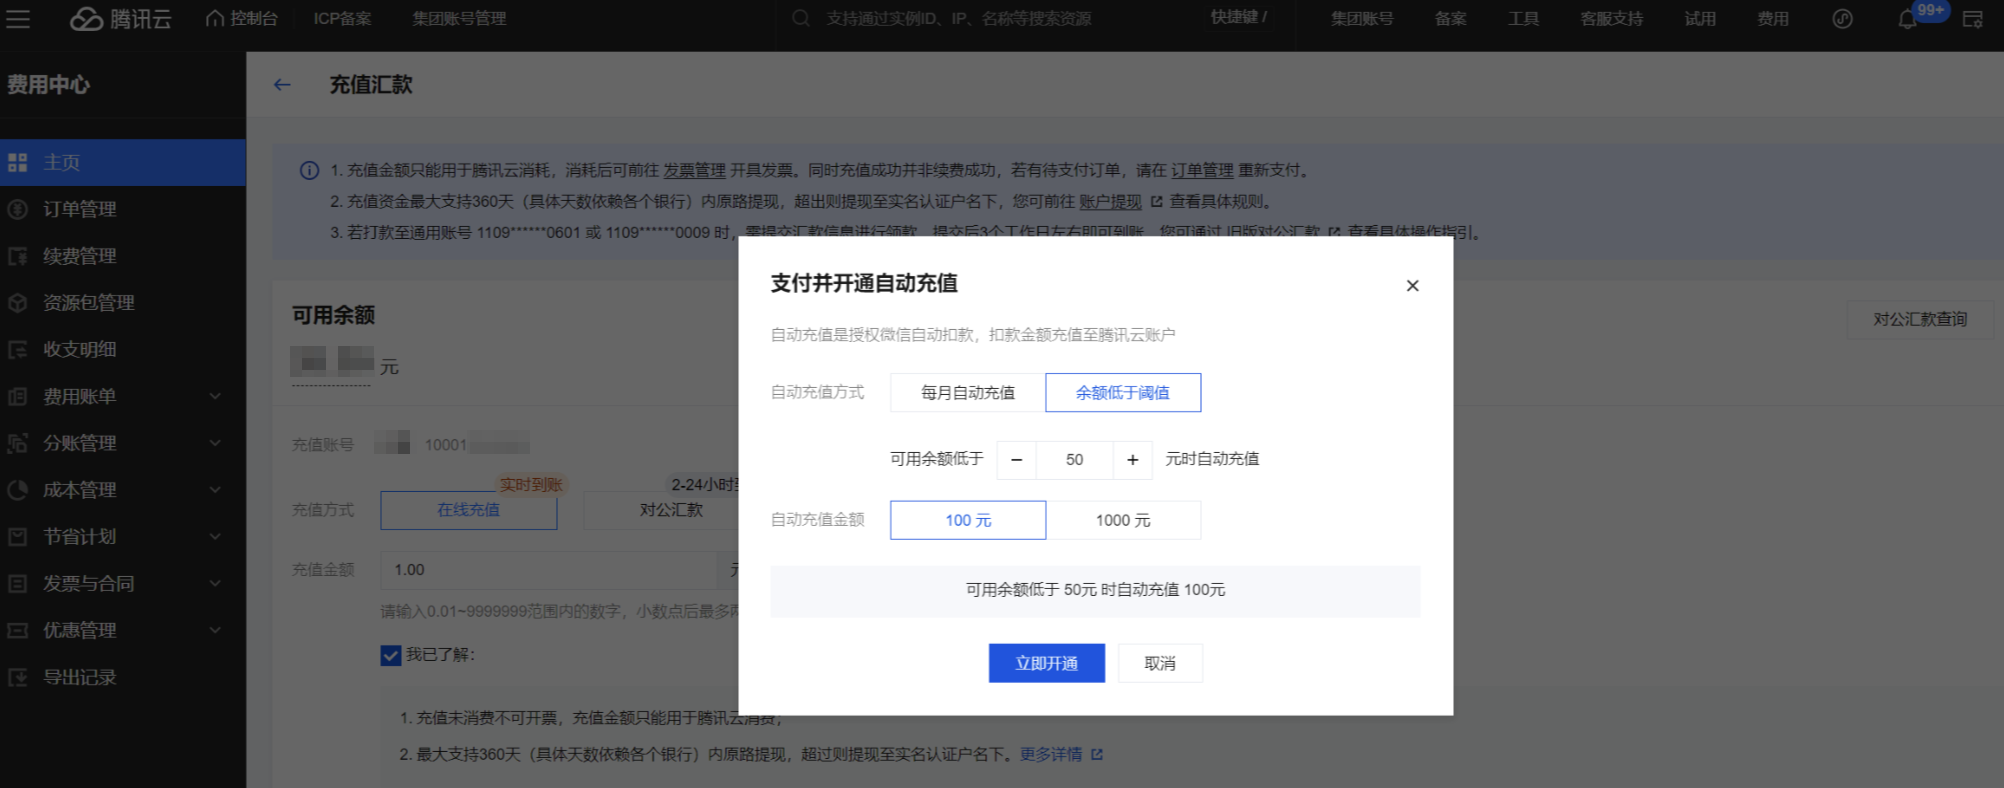Click the 导出记录 sidebar icon
The image size is (2004, 788).
point(17,678)
